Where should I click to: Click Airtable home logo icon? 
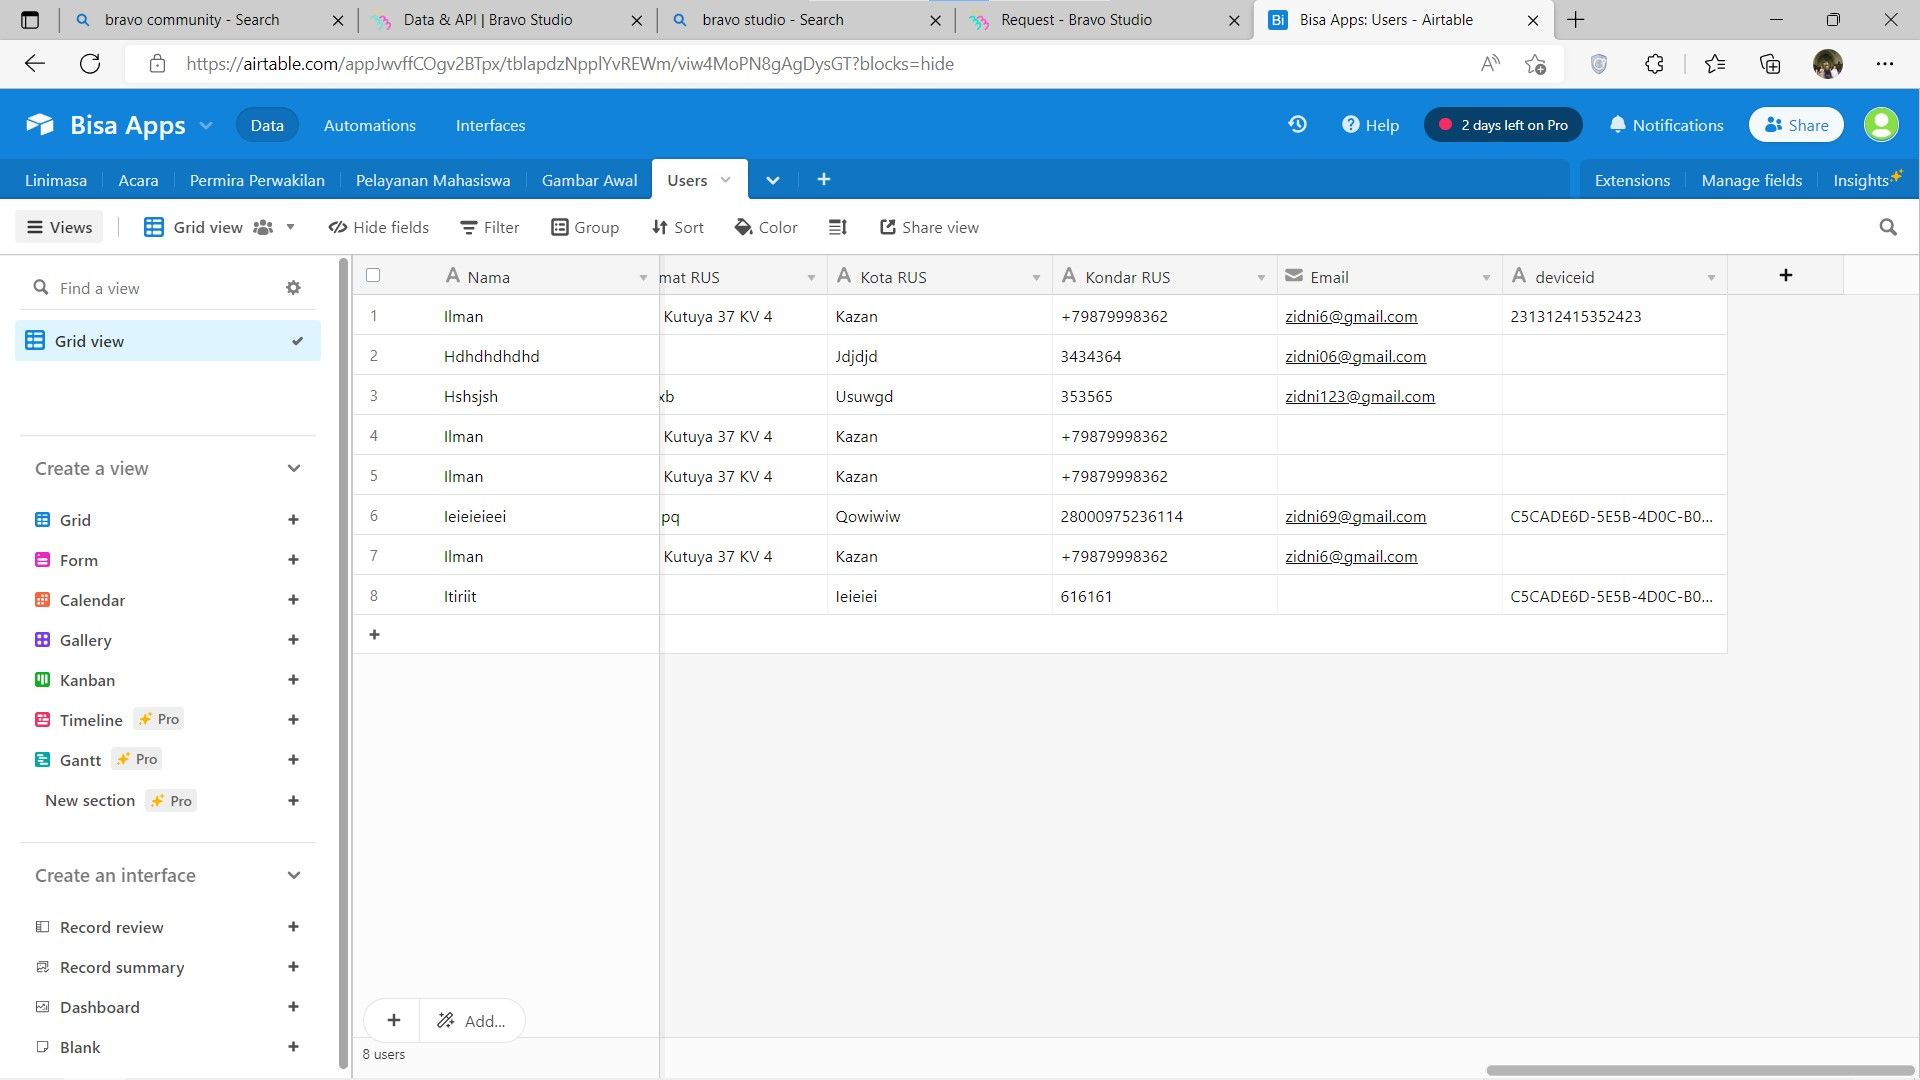pyautogui.click(x=40, y=125)
